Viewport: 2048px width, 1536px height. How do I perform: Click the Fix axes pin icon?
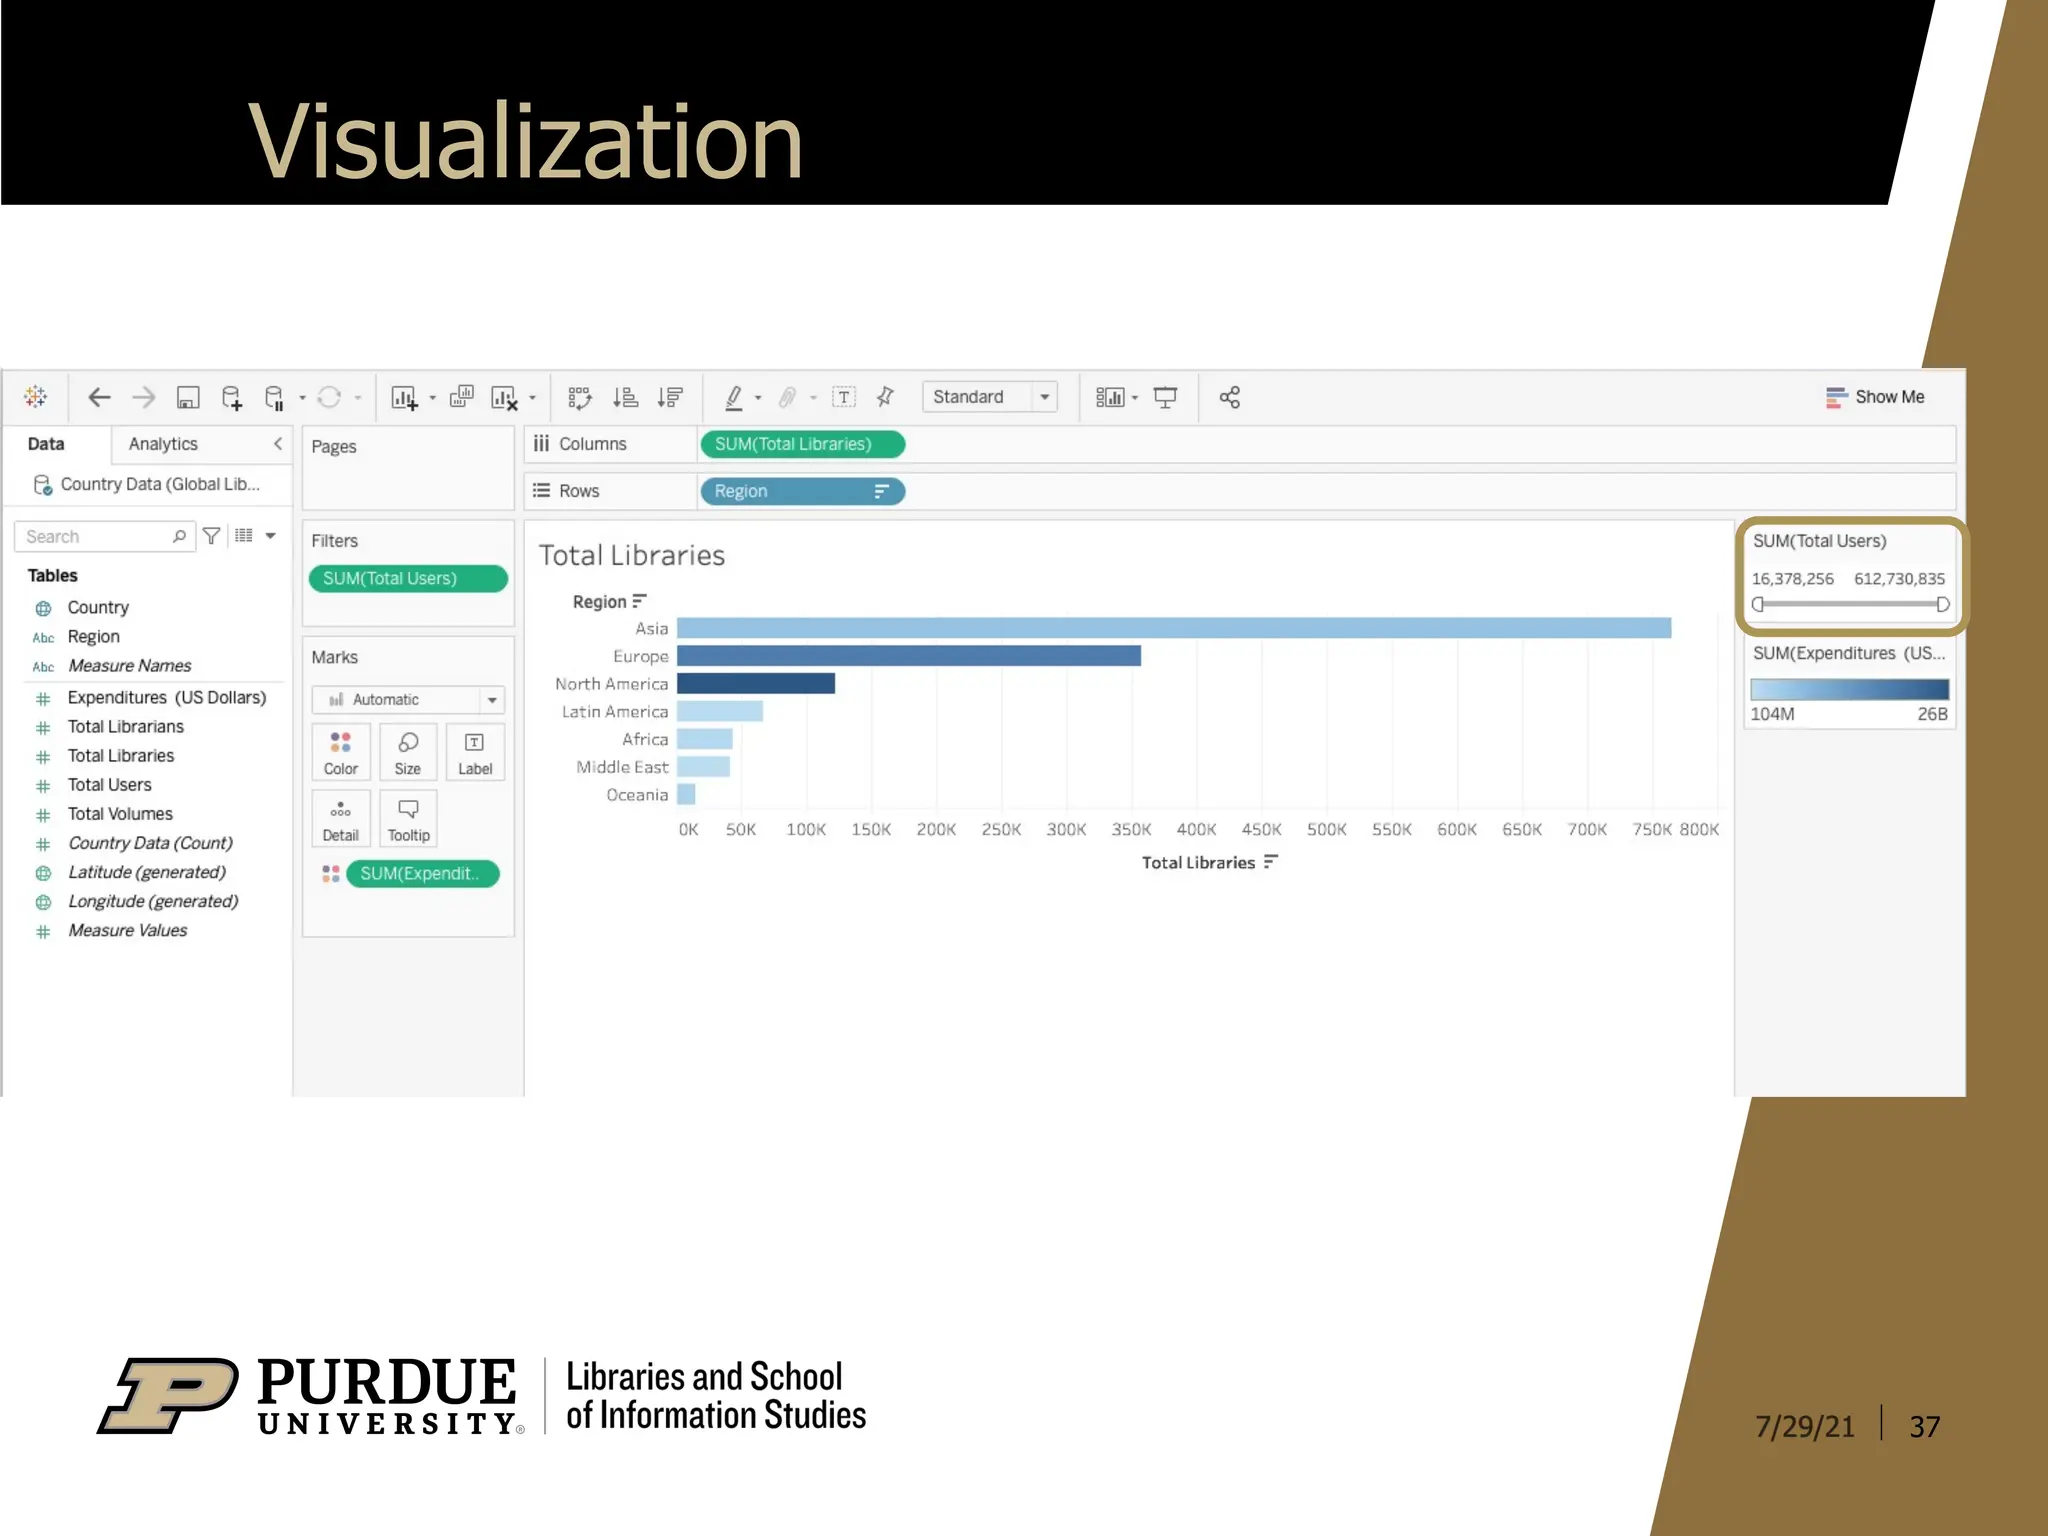885,397
